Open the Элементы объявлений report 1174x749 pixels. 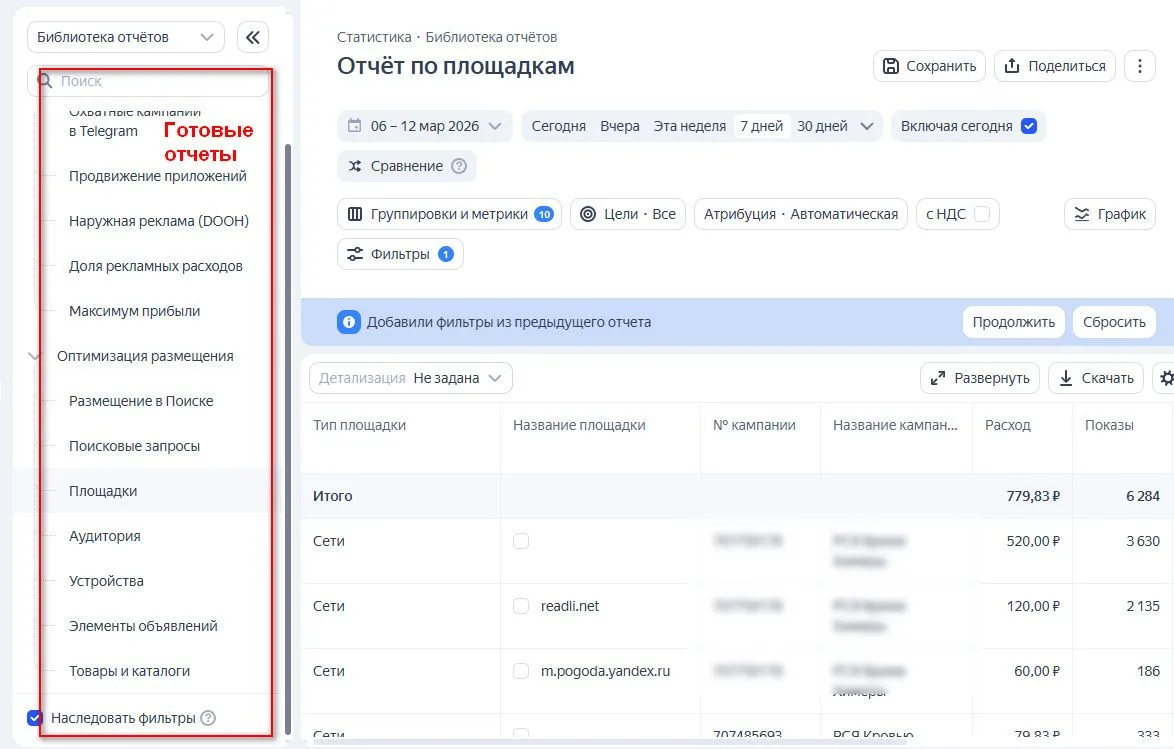pyautogui.click(x=143, y=626)
